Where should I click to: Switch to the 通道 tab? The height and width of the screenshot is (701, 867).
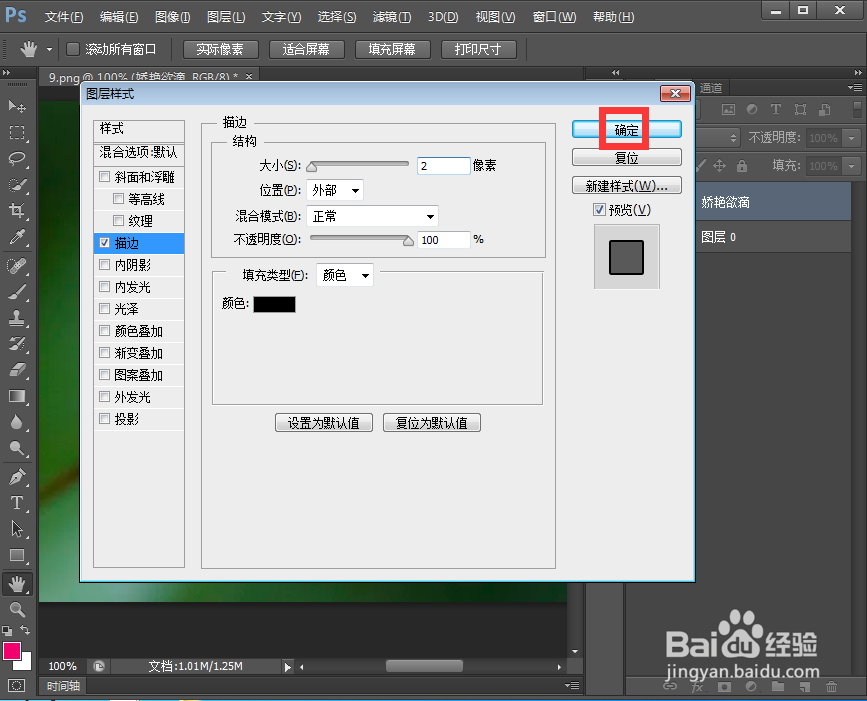pyautogui.click(x=711, y=87)
